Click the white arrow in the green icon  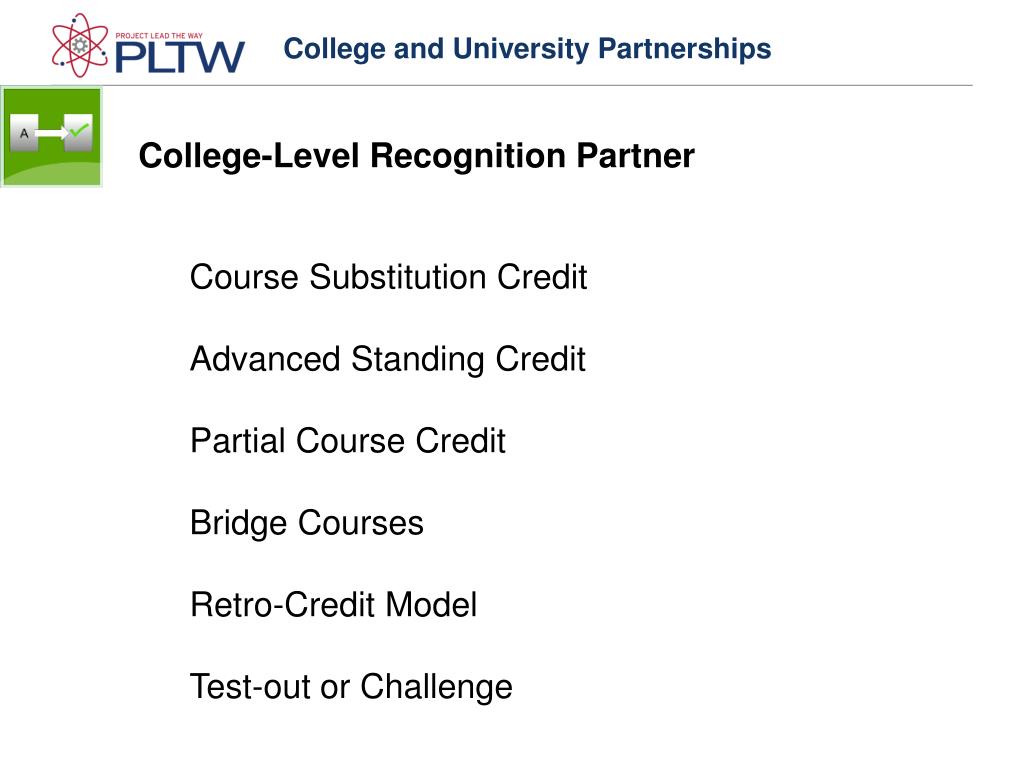(52, 133)
